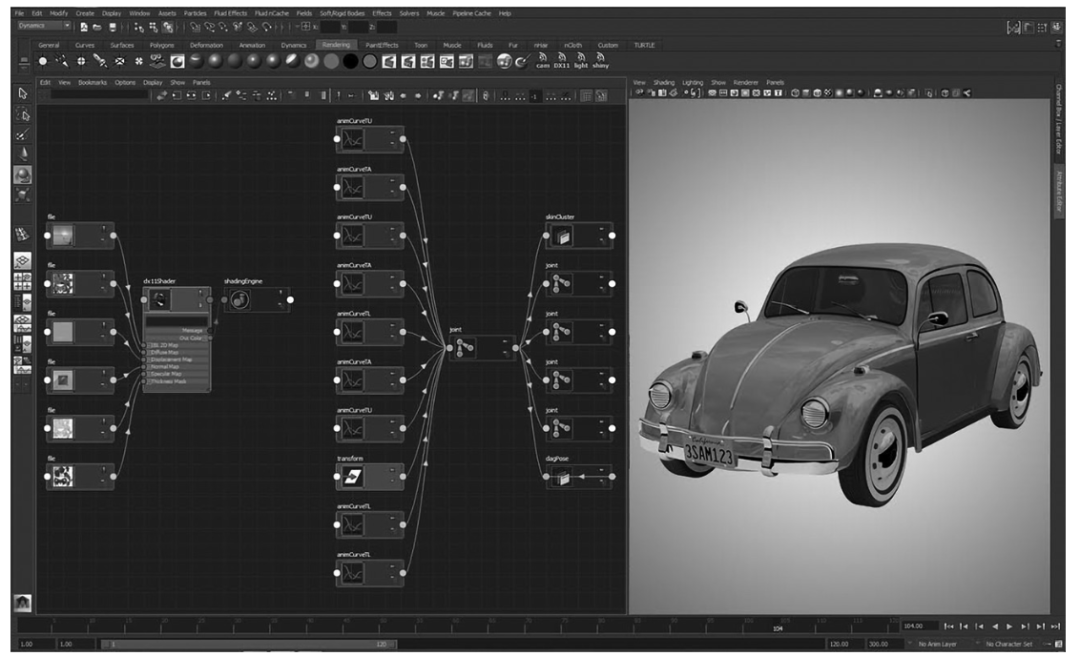Open the Pipeline Cache menu

[x=472, y=13]
